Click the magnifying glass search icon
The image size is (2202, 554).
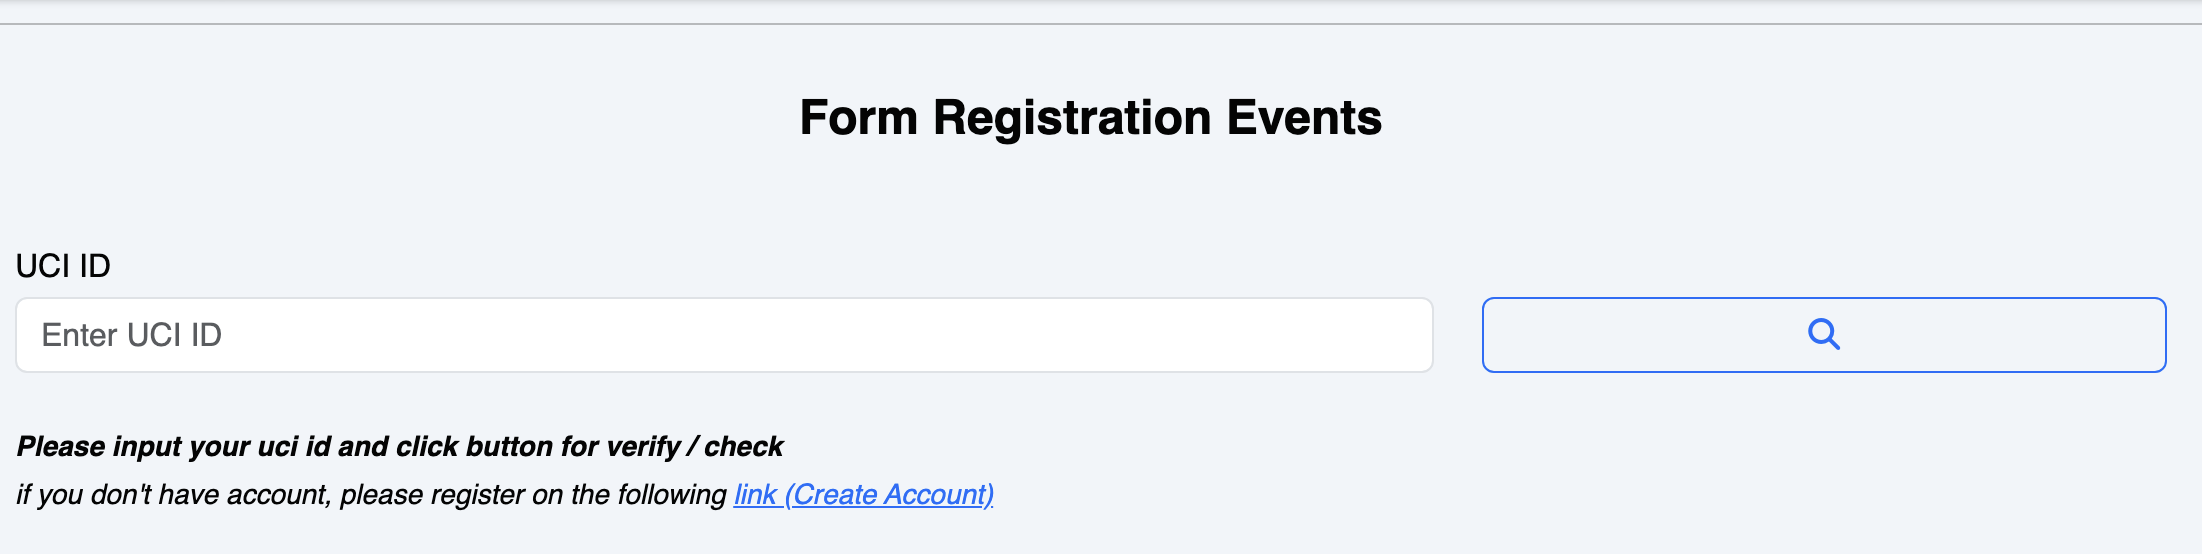(x=1823, y=334)
